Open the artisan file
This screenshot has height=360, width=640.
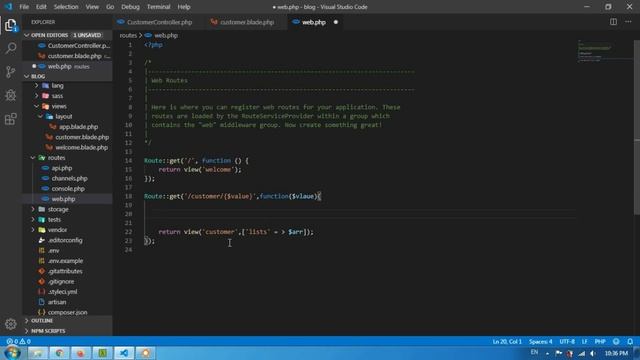57,302
